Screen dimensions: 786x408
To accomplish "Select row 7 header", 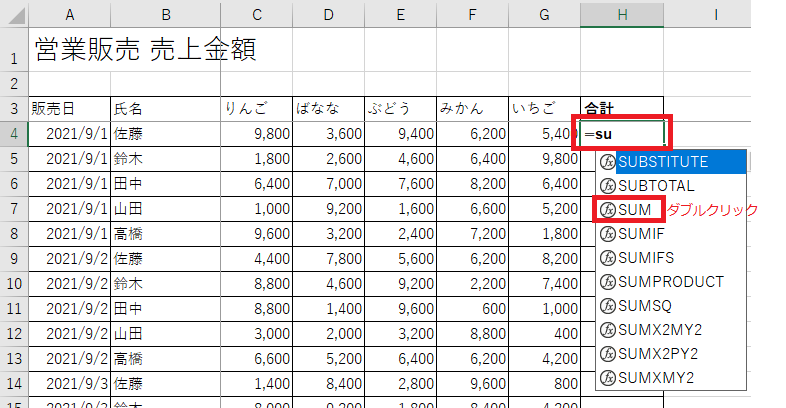I will 13,206.
